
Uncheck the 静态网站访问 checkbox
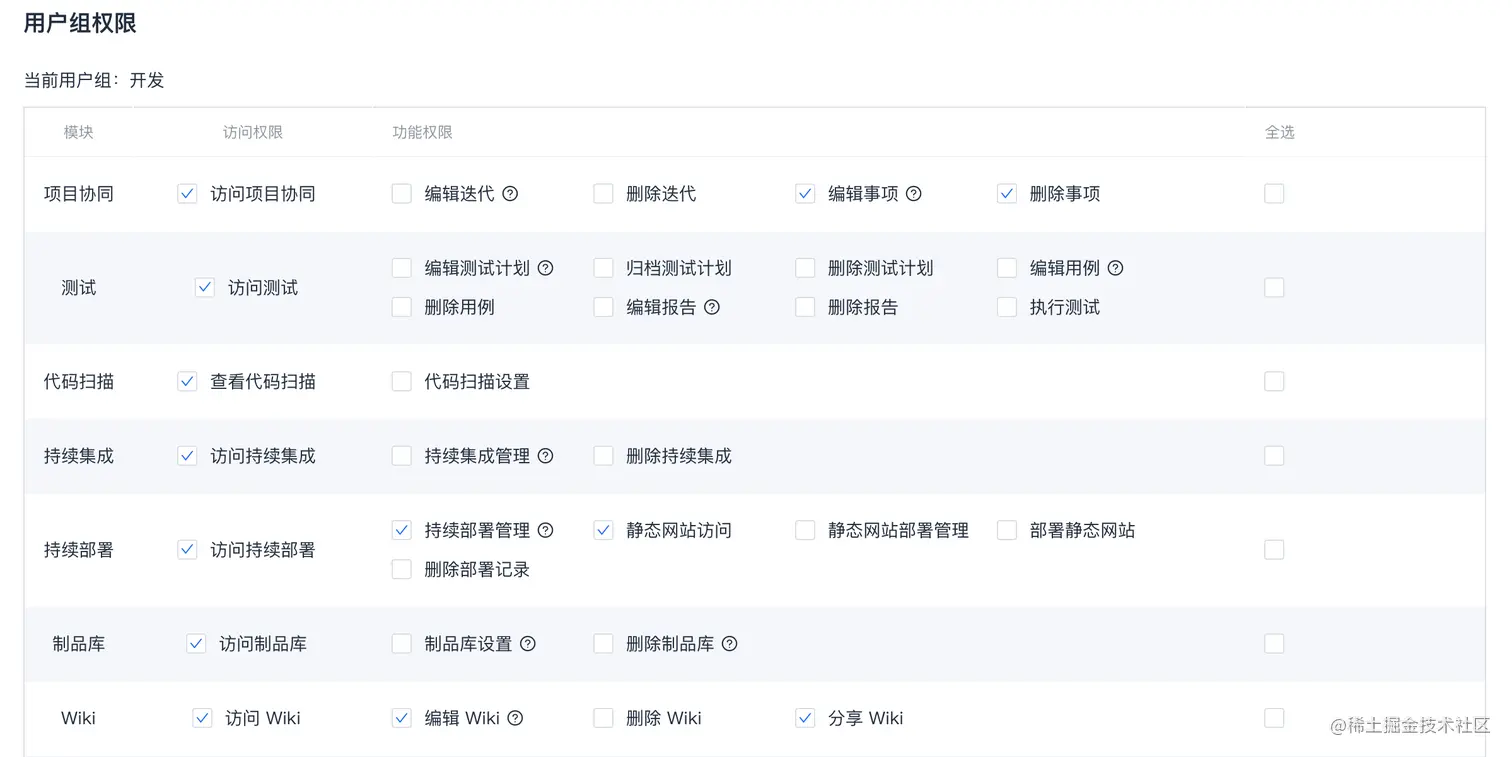(603, 530)
